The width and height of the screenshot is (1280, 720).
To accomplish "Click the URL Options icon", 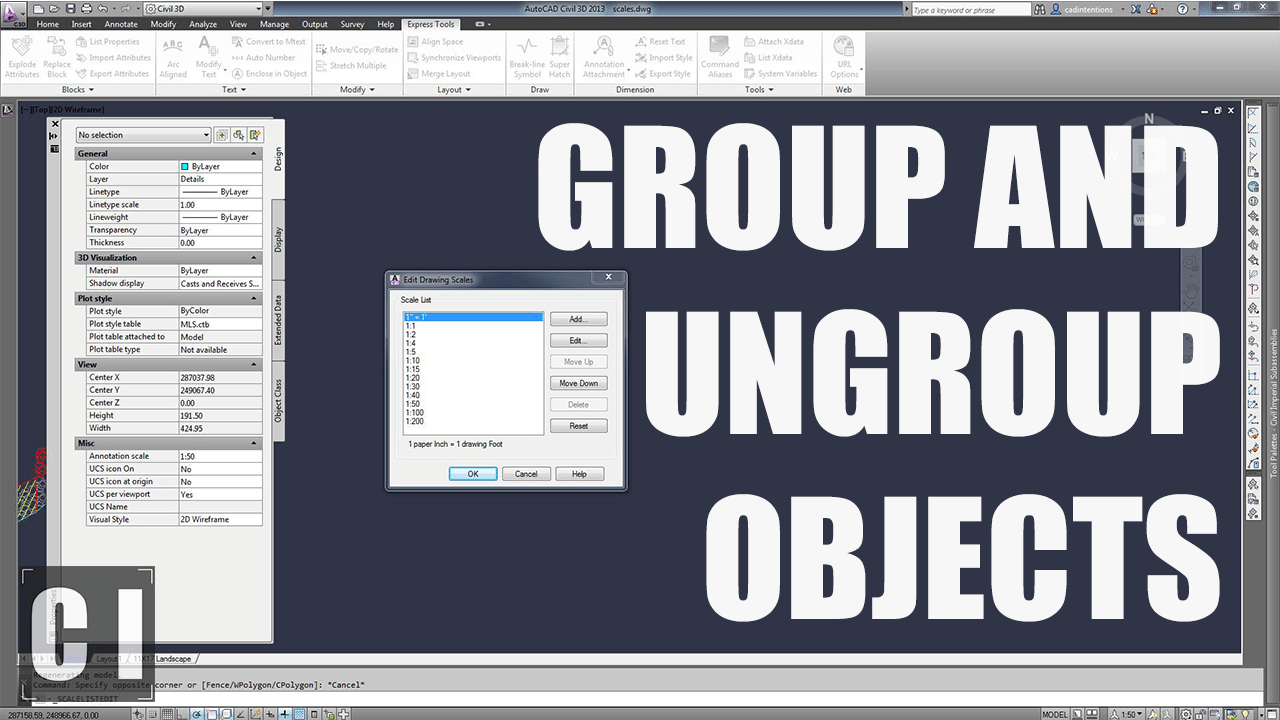I will (x=844, y=57).
